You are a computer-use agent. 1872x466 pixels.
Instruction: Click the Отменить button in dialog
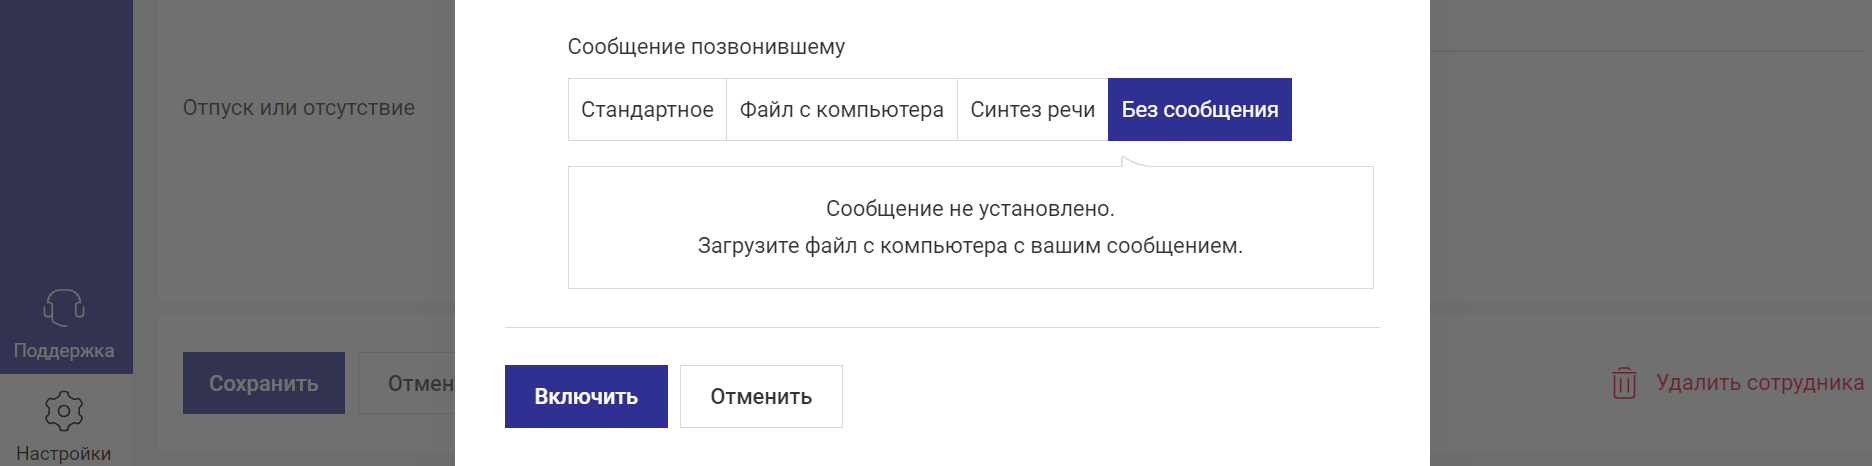point(761,397)
